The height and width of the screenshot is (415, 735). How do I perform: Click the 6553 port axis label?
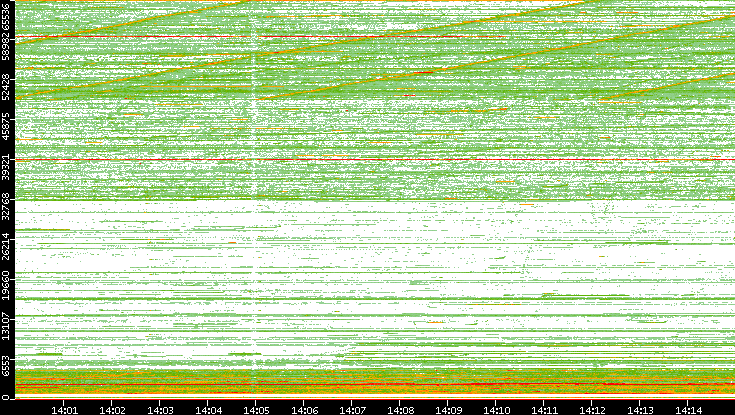[6, 368]
